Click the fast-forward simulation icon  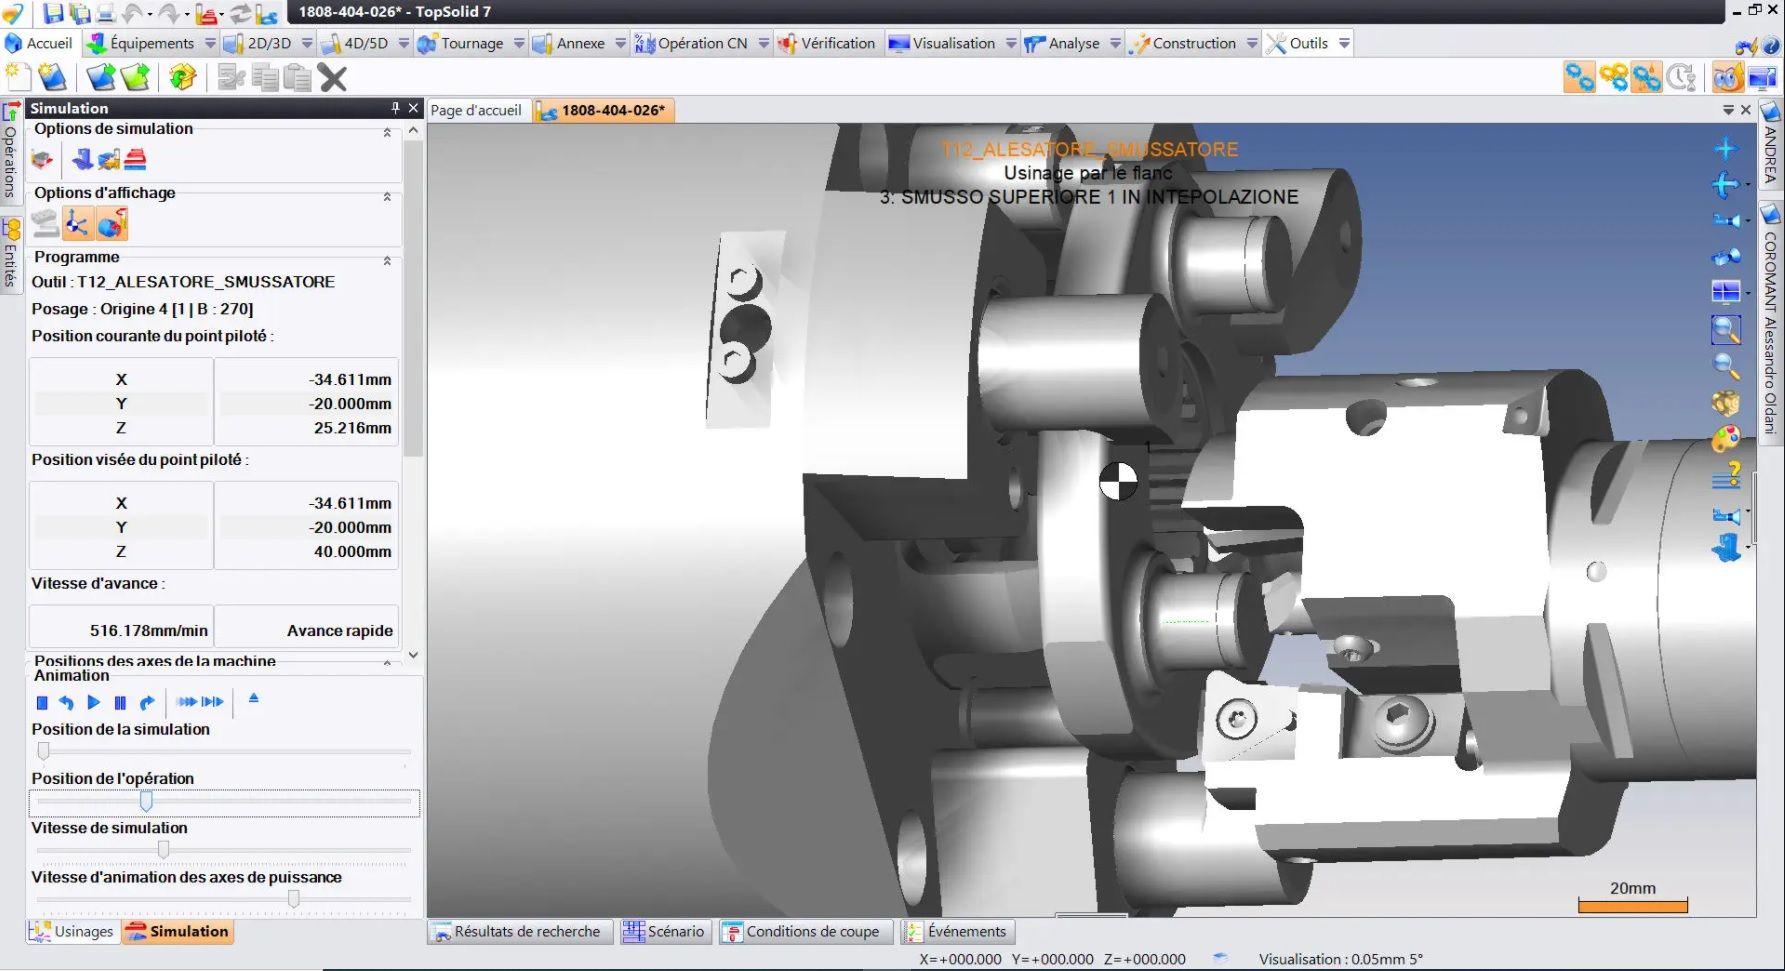[187, 702]
